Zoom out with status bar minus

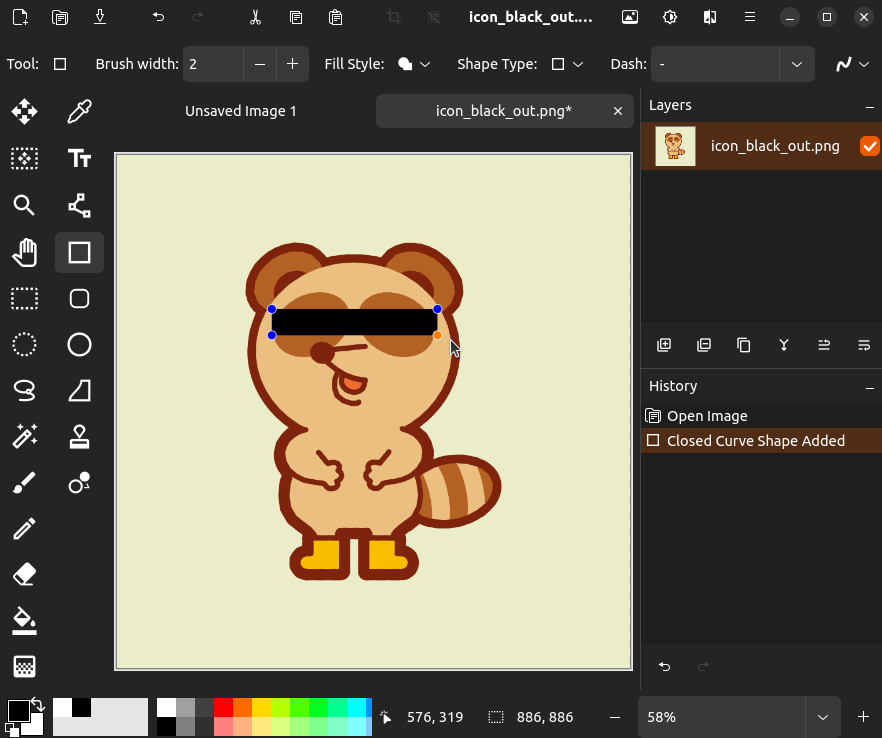(x=615, y=717)
